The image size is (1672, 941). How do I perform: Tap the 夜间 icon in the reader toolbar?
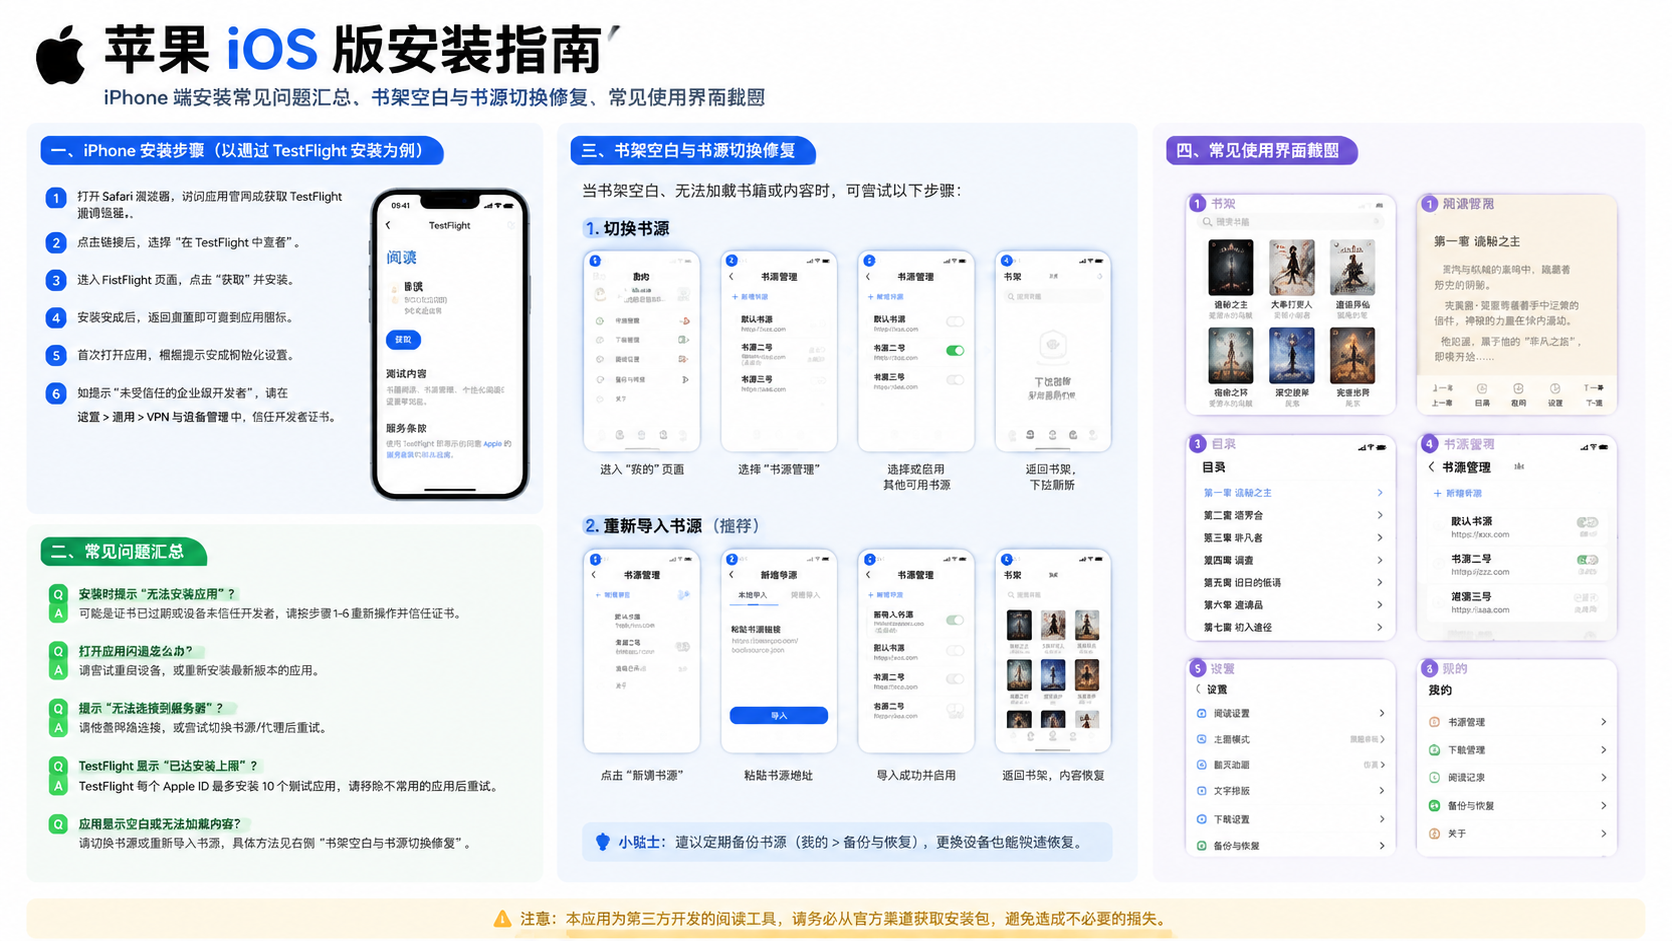pyautogui.click(x=1518, y=388)
